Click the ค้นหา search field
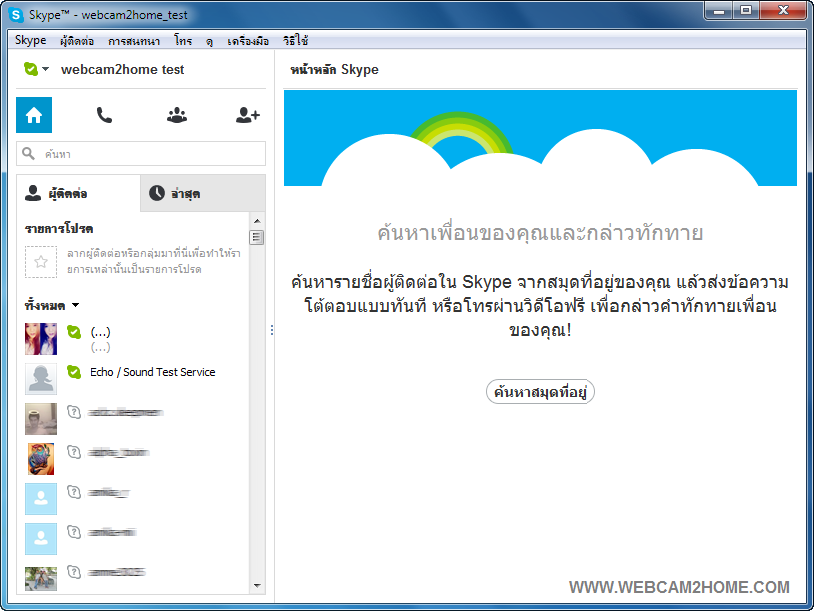This screenshot has width=814, height=611. 150,154
